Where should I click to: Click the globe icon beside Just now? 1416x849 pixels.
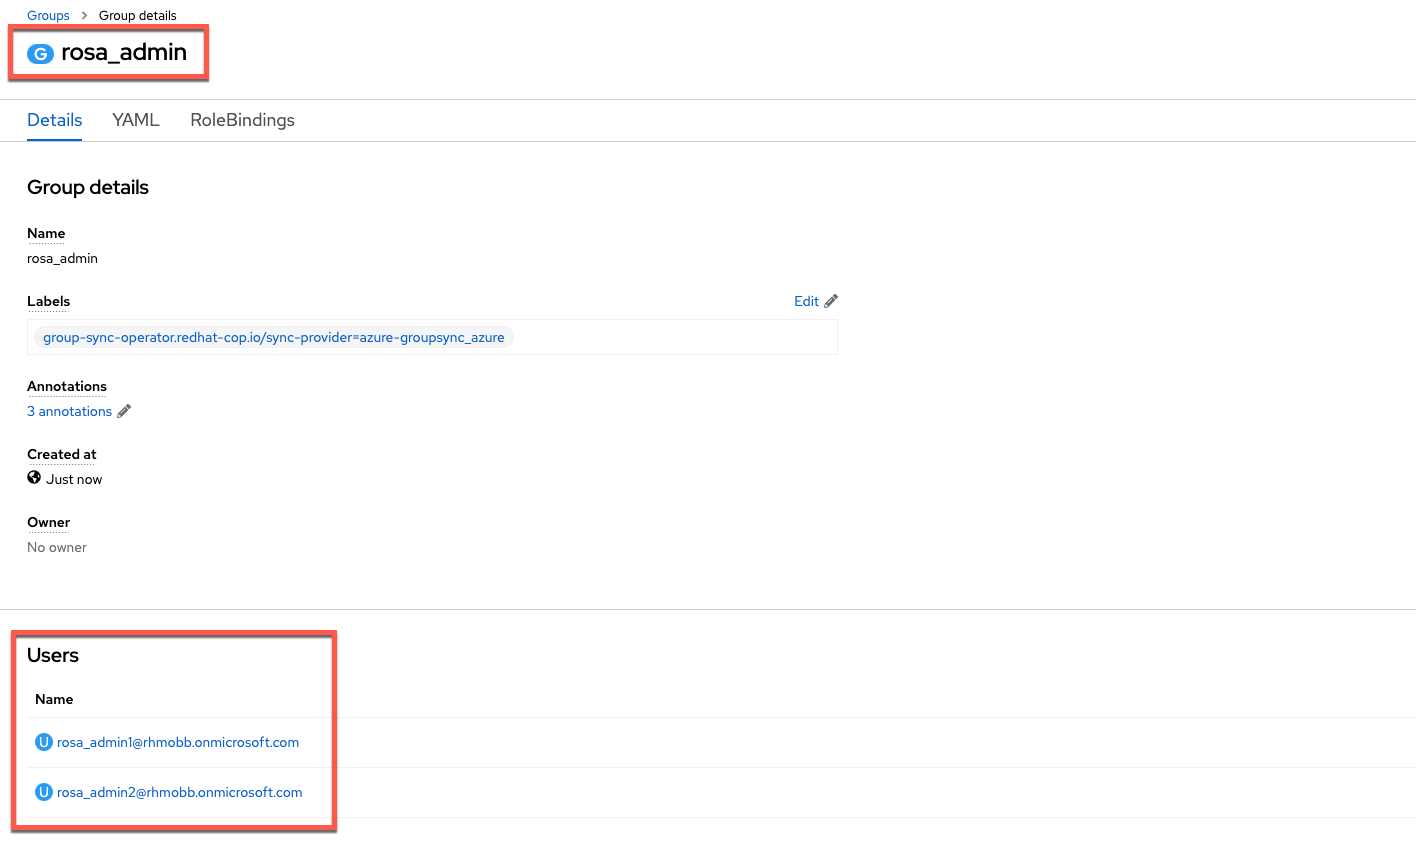coord(34,478)
